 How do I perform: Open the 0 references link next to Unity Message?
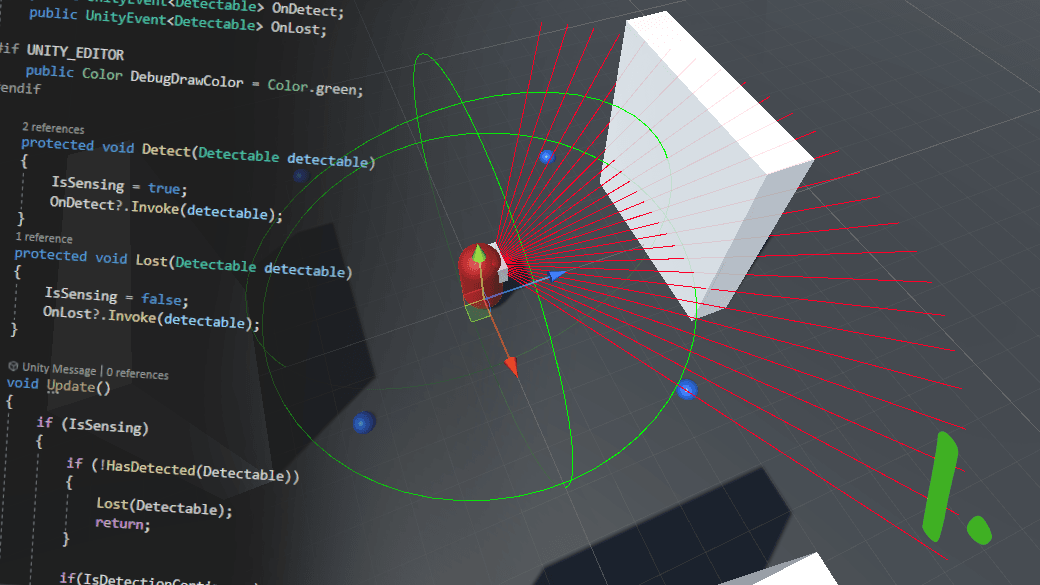coord(136,373)
